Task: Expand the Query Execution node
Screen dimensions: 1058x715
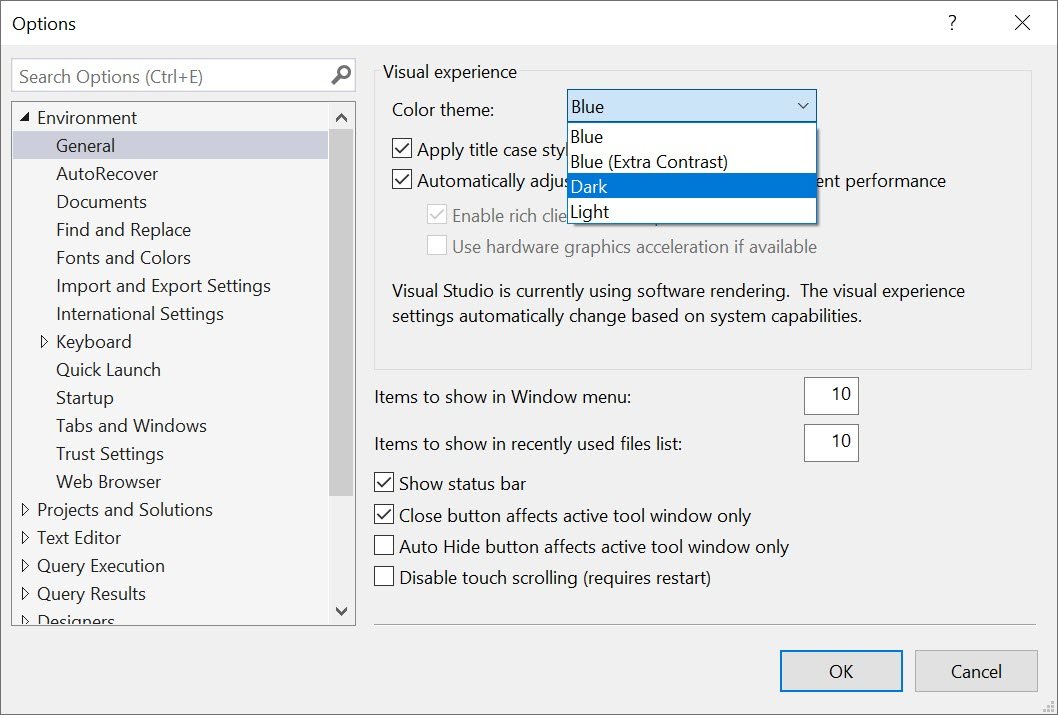Action: pyautogui.click(x=25, y=566)
